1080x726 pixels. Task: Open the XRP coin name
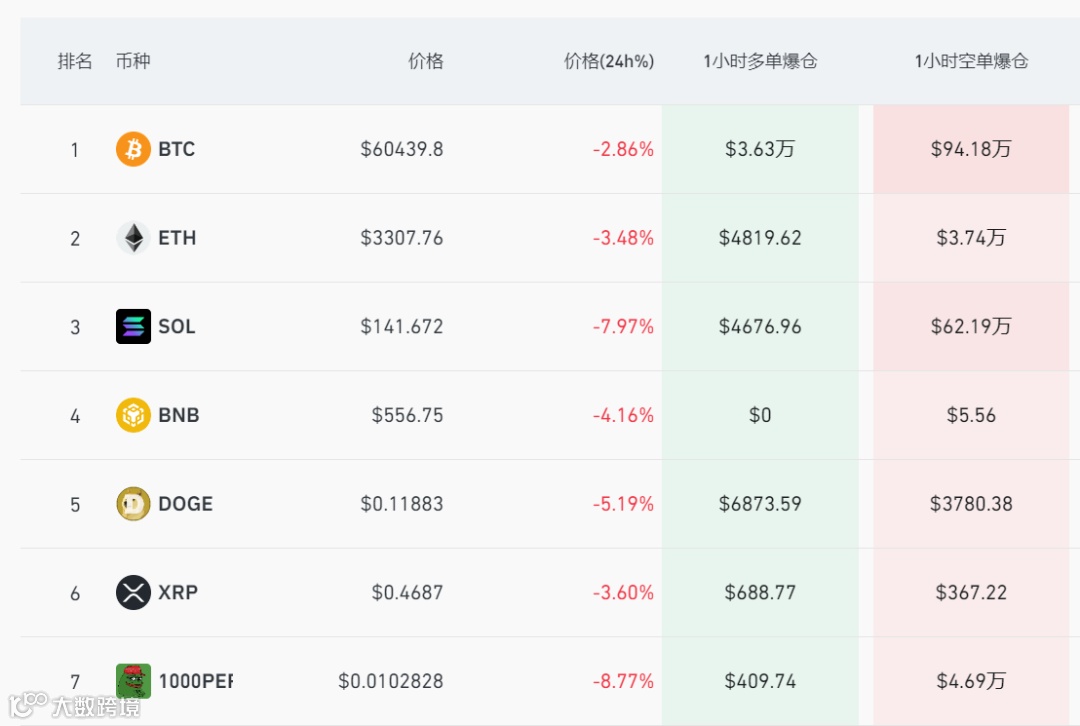[178, 592]
